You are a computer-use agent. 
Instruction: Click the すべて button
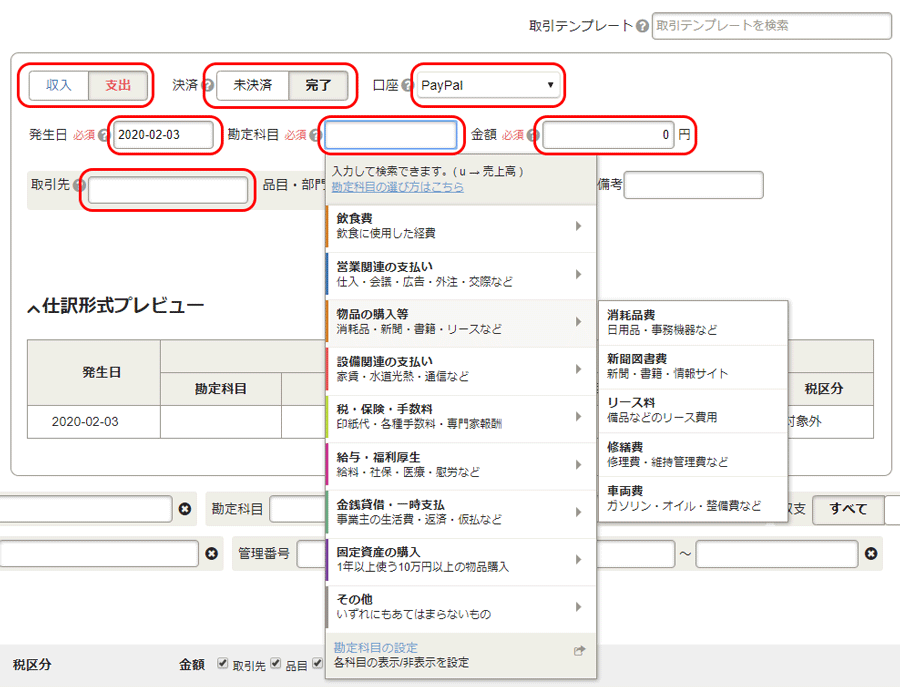[x=847, y=509]
